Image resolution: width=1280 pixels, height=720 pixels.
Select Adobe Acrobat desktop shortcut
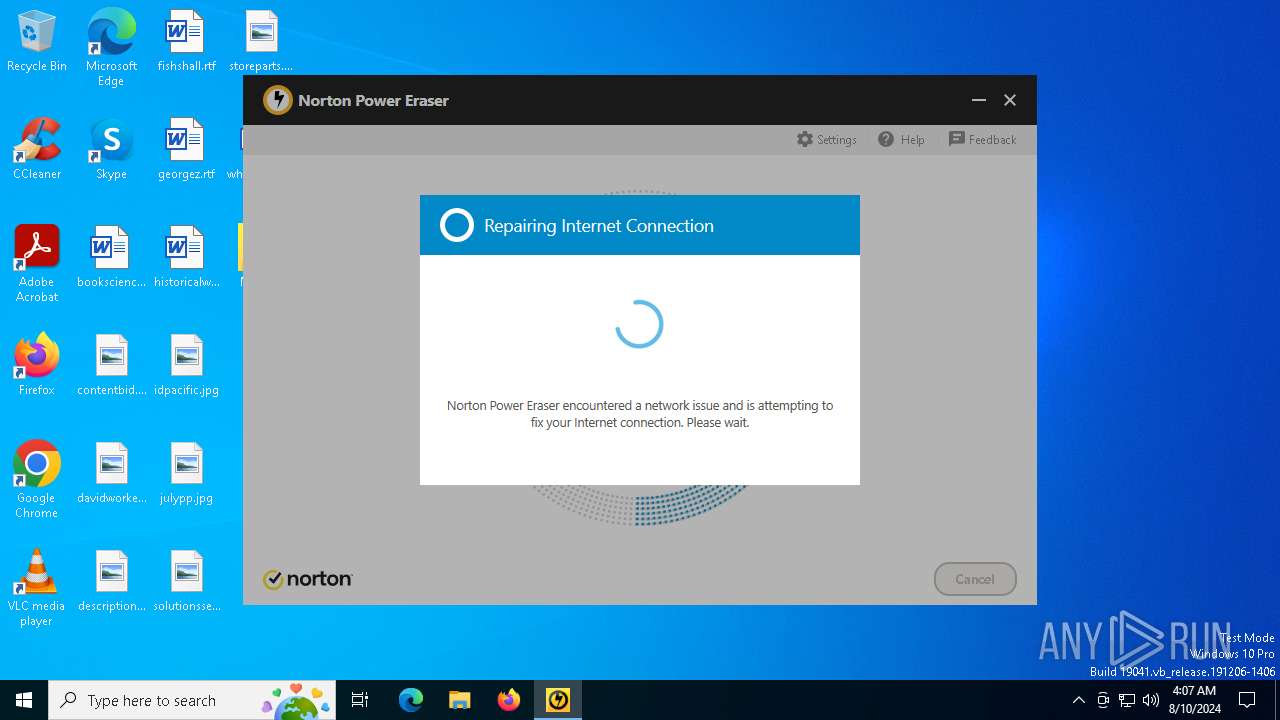pos(37,264)
